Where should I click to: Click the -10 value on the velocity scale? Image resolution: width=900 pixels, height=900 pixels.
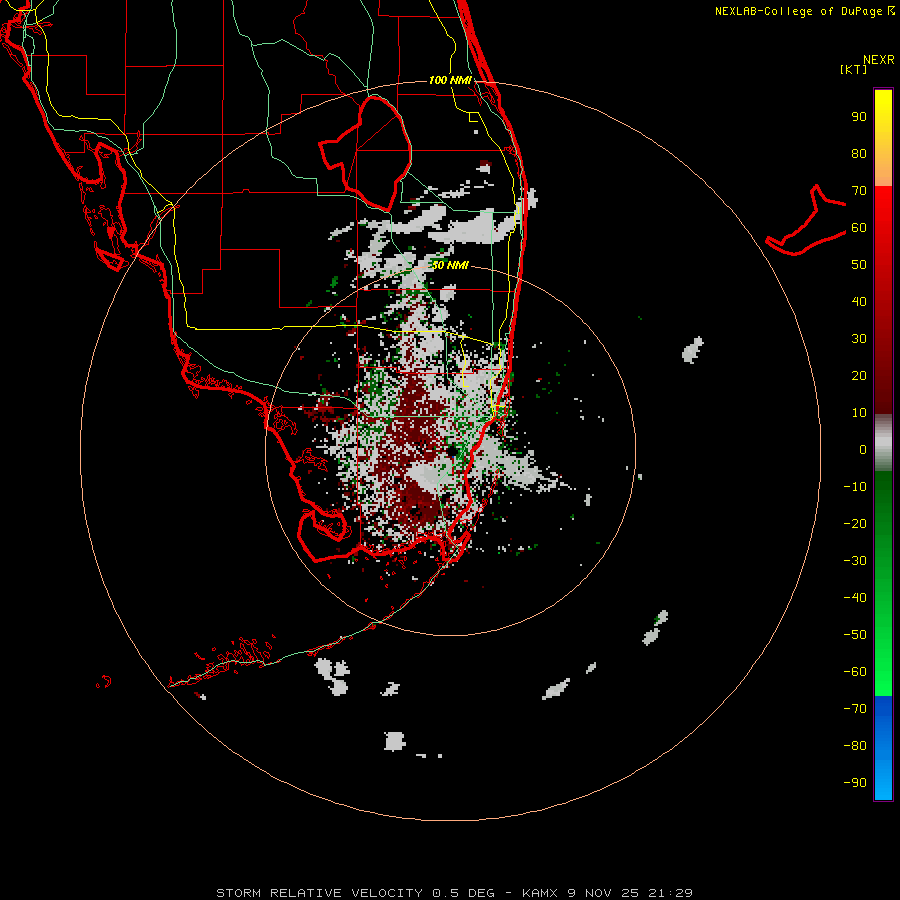(x=855, y=487)
